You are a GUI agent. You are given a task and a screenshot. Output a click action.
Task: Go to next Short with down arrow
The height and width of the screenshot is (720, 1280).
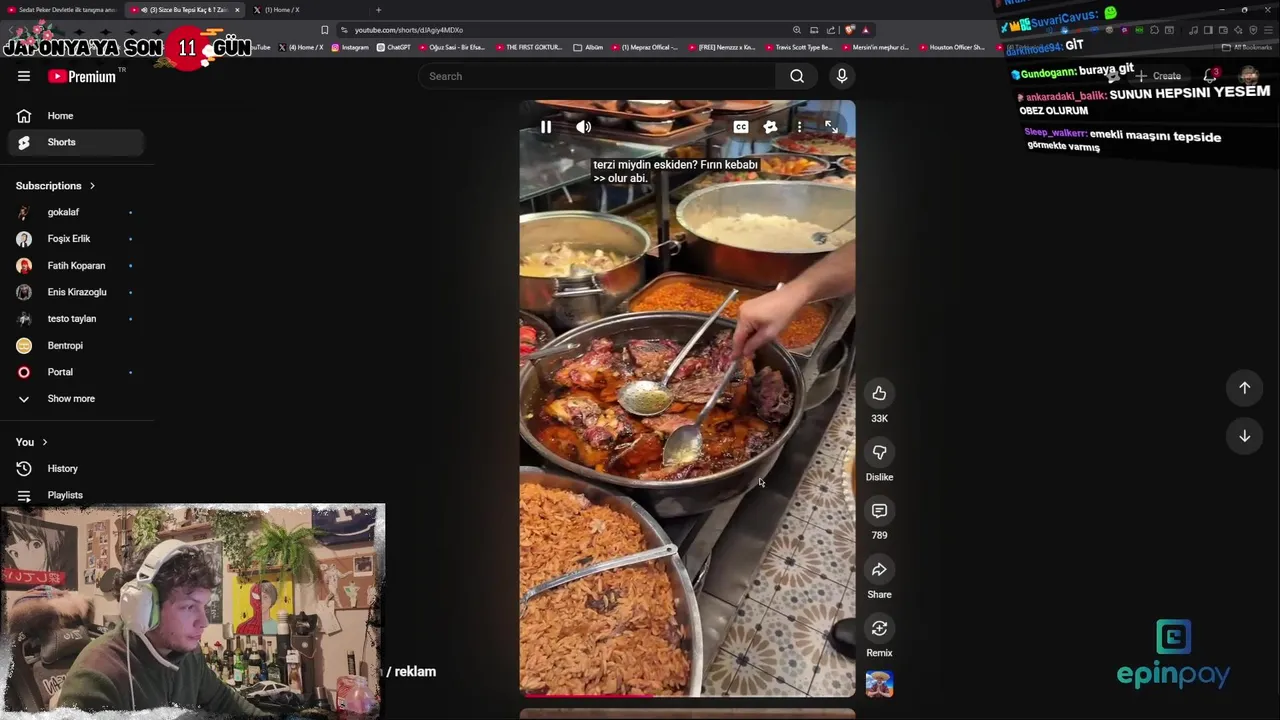pos(1244,436)
